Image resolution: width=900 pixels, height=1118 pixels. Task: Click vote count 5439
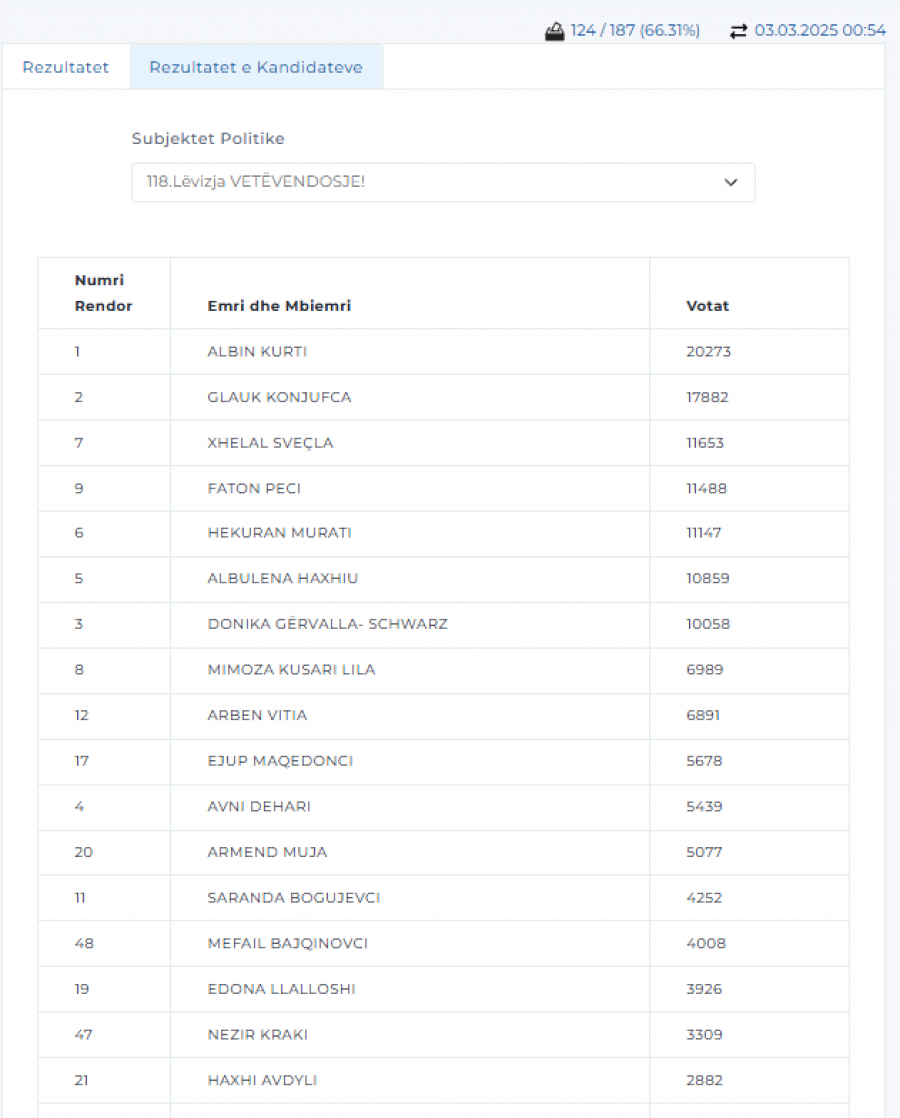704,806
